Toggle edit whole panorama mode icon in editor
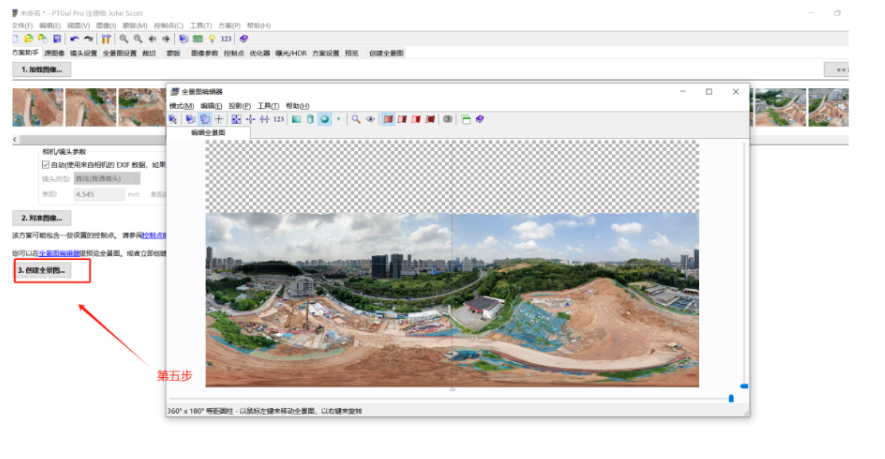Screen dimensions: 885x459 205,119
